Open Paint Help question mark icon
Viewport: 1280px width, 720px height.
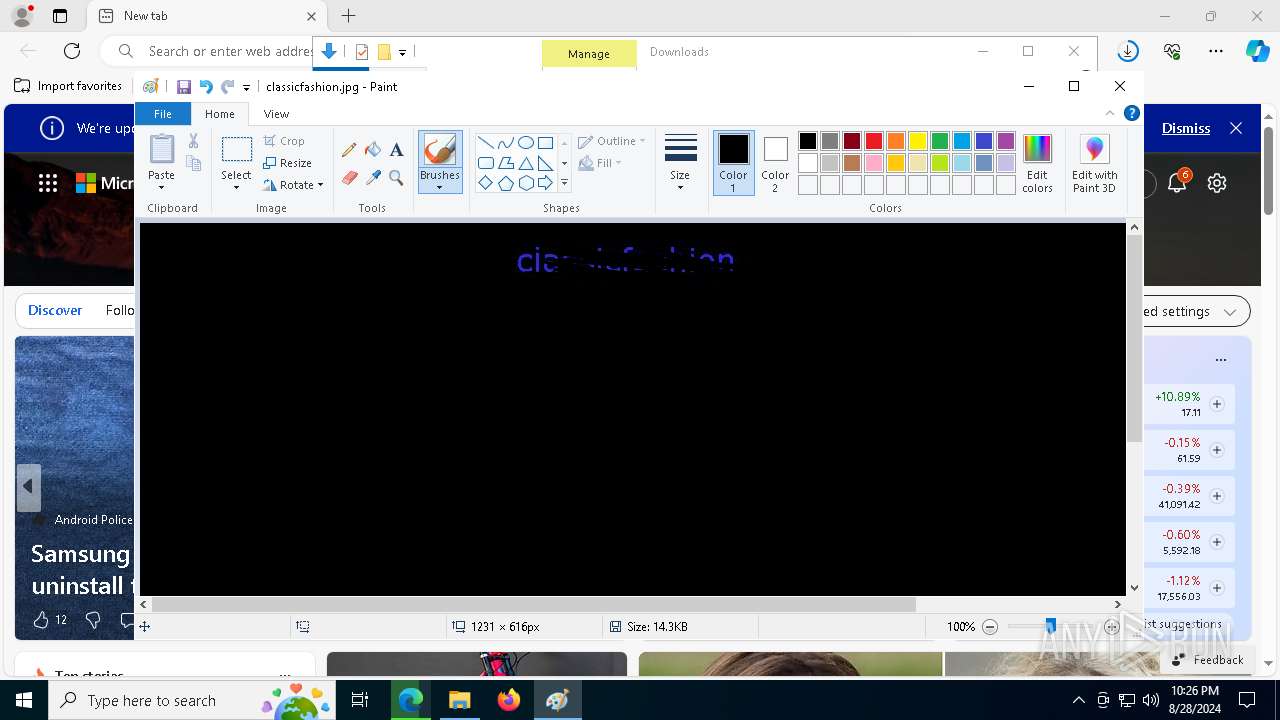1132,113
